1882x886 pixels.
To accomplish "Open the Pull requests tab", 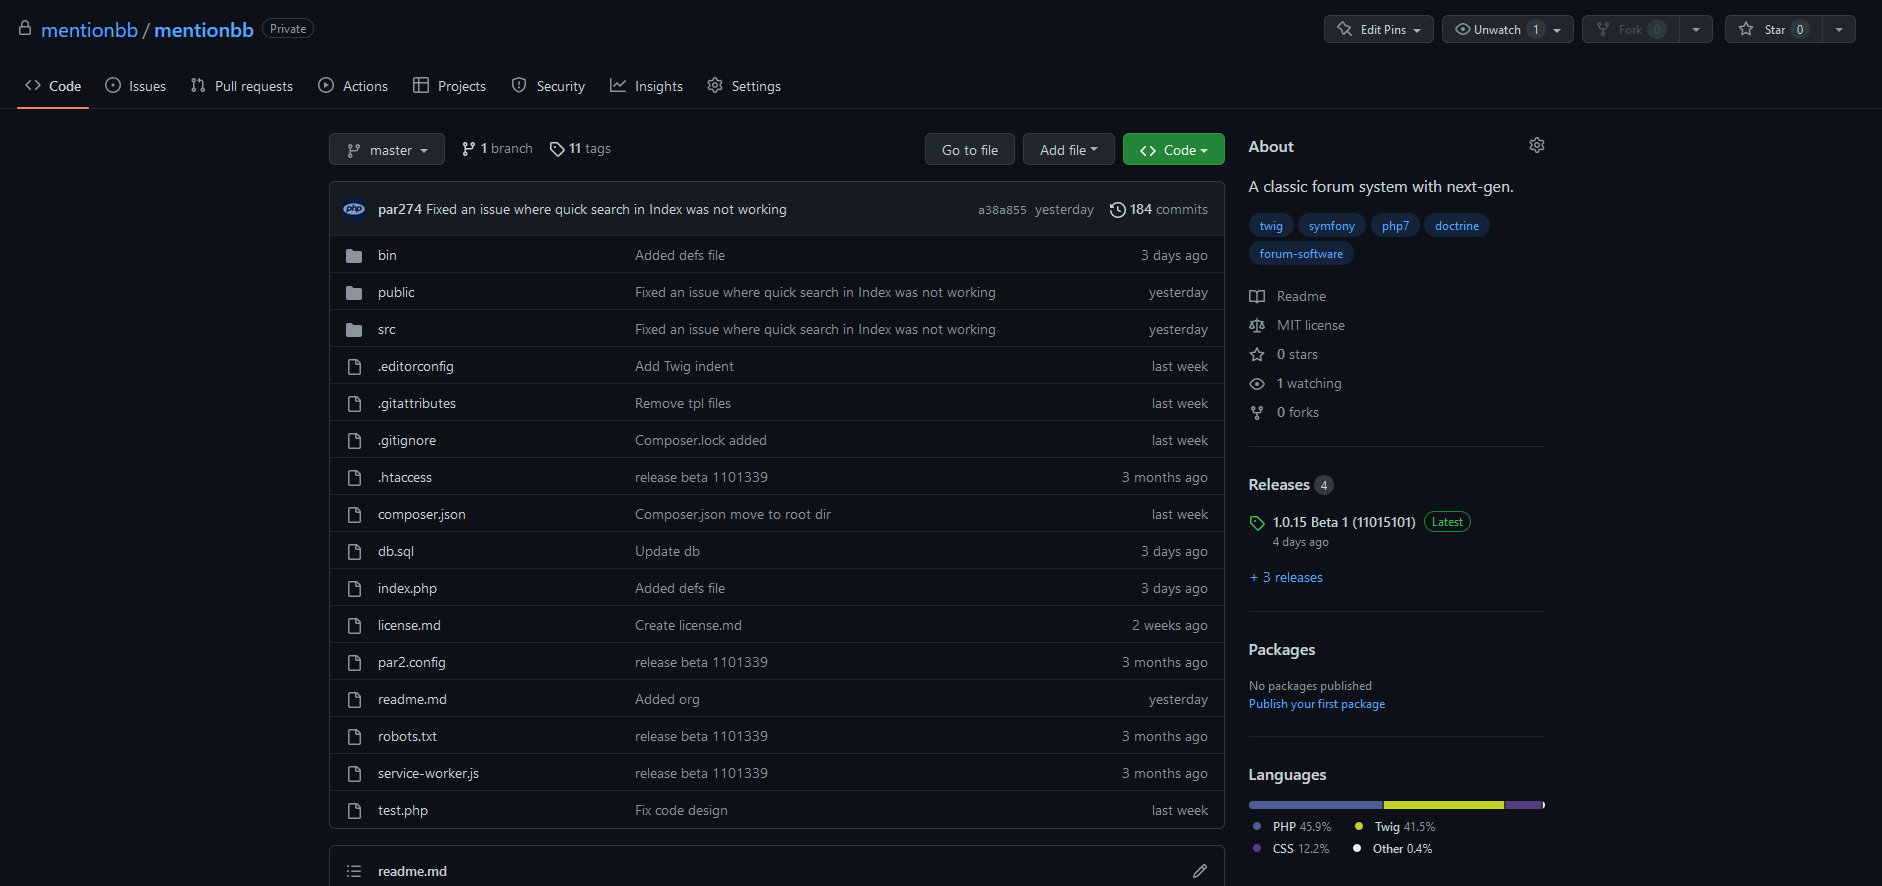I will click(242, 86).
